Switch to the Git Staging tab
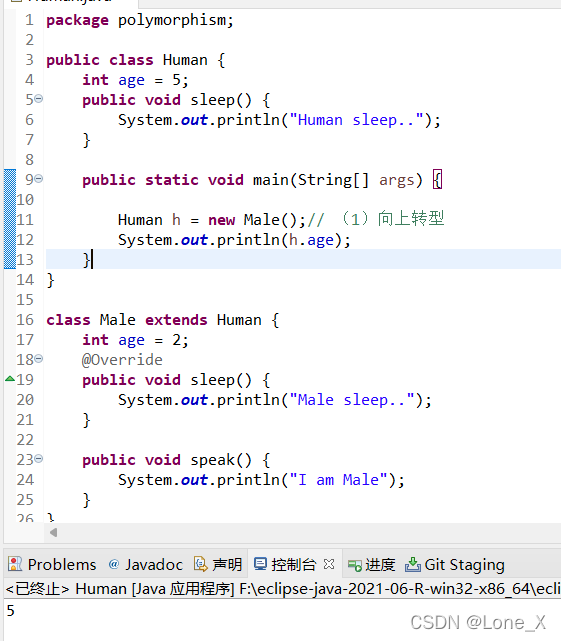Screen dimensions: 561x641 point(455,565)
